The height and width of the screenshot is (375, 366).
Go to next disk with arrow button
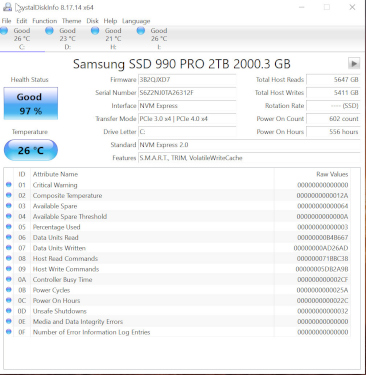point(354,63)
